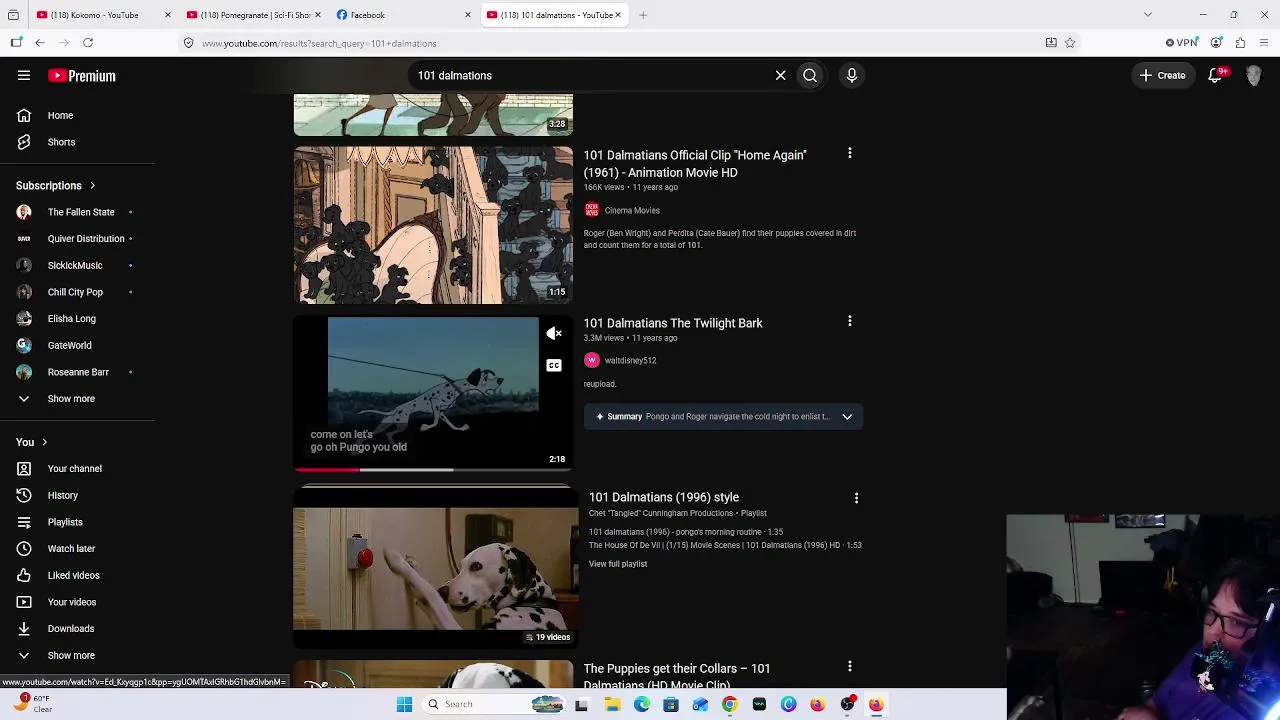
Task: Open the Subscriptions section chevron
Action: (92, 186)
